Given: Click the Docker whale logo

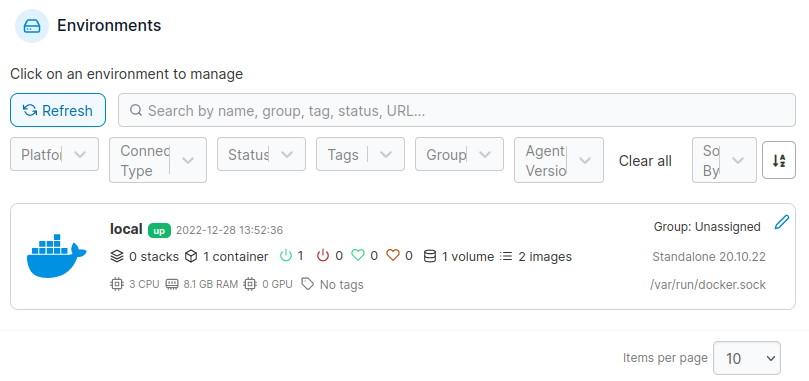Looking at the screenshot, I should tap(57, 256).
